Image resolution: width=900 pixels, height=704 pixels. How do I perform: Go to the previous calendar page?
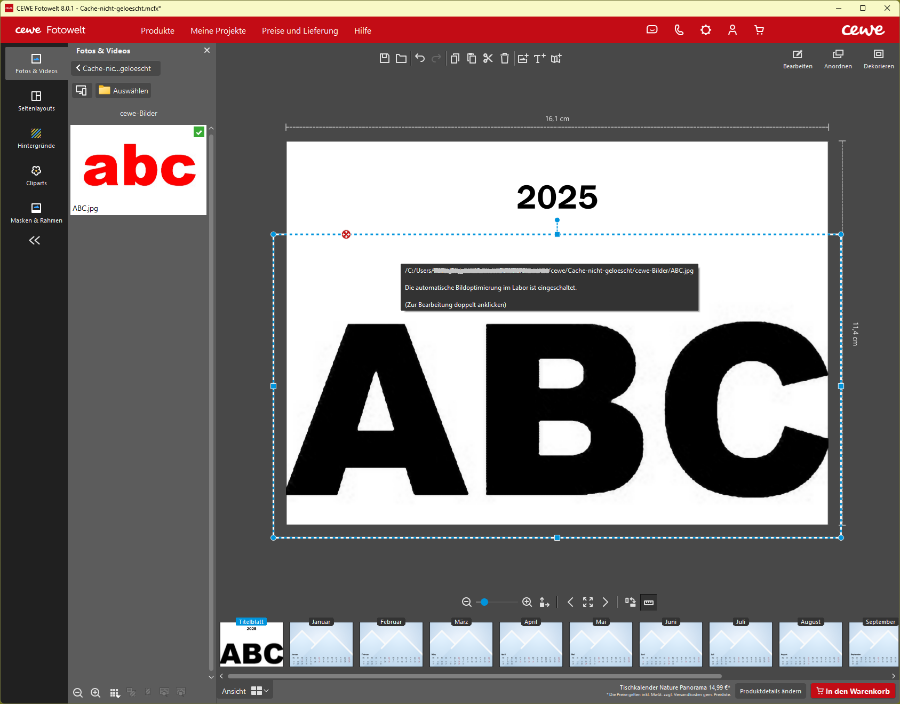pos(570,602)
